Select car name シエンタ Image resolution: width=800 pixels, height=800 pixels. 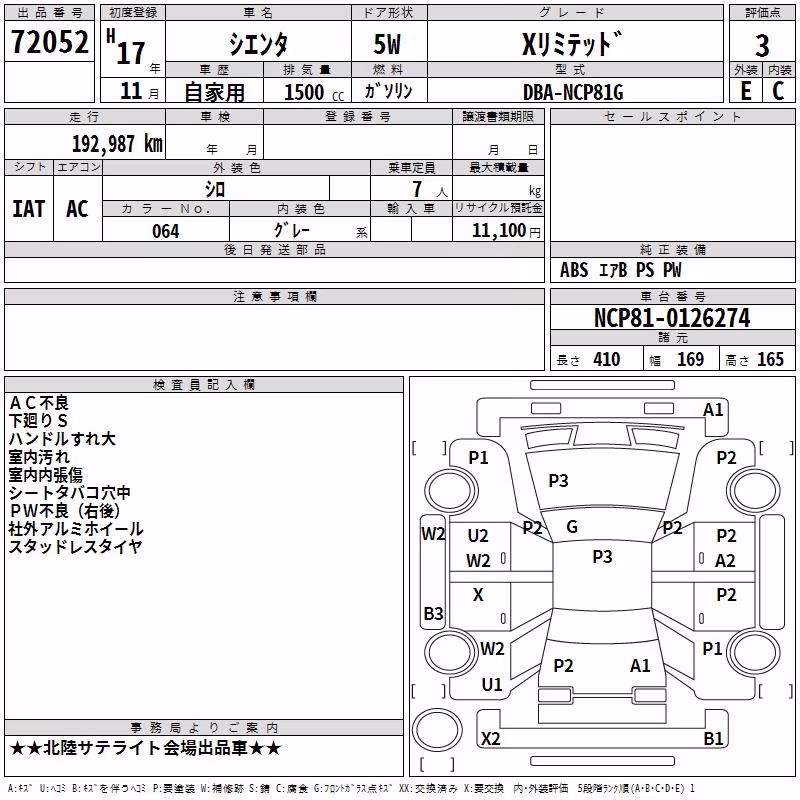(x=258, y=44)
